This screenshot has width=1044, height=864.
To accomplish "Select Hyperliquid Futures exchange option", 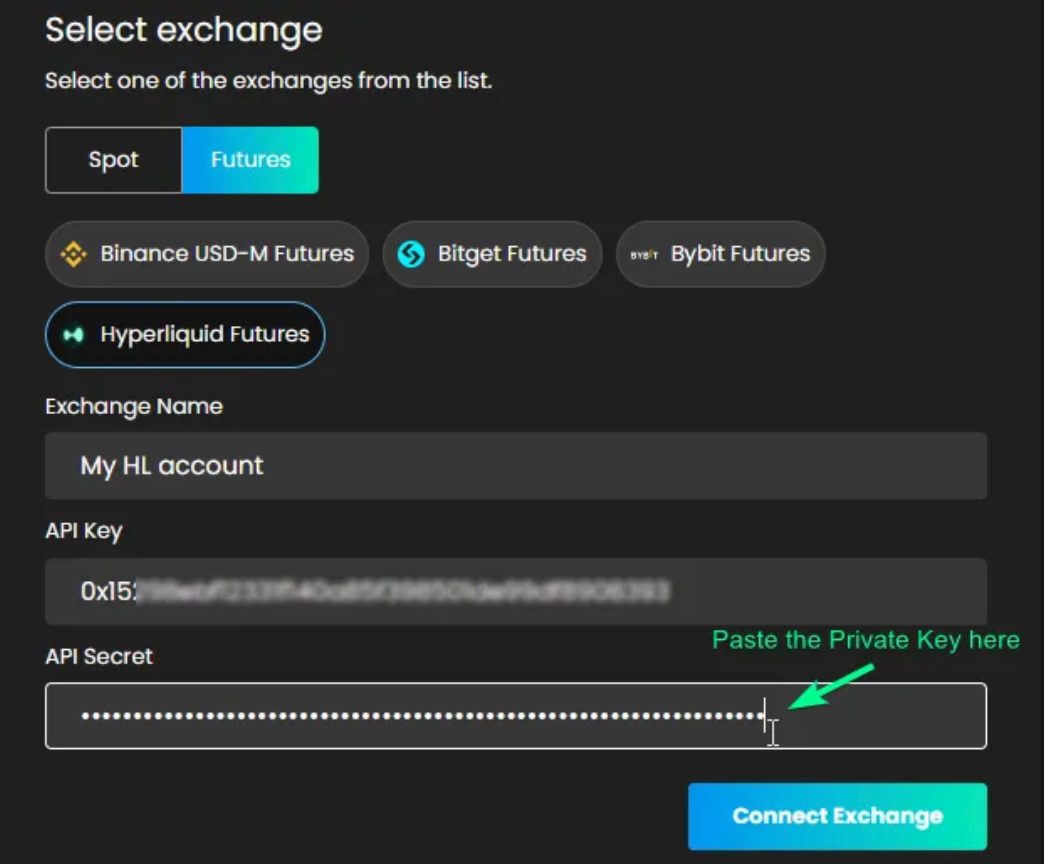I will 185,335.
